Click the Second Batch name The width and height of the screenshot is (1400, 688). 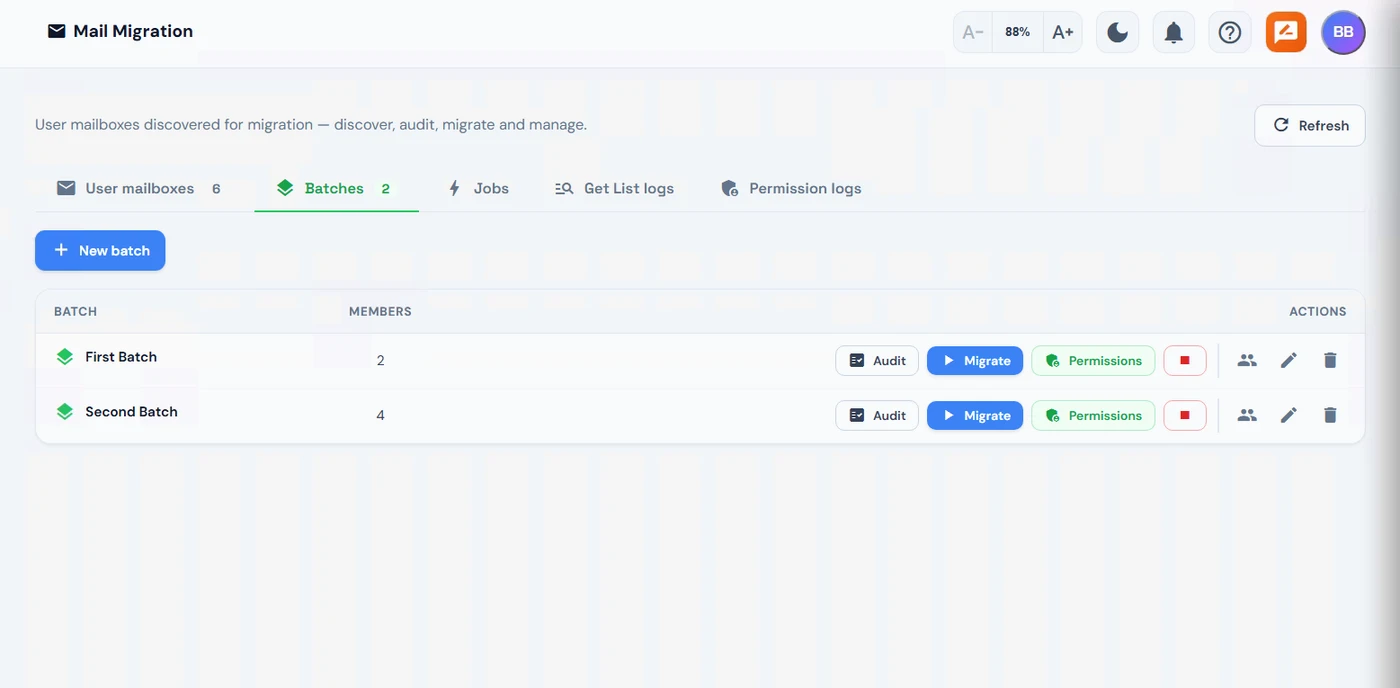131,411
